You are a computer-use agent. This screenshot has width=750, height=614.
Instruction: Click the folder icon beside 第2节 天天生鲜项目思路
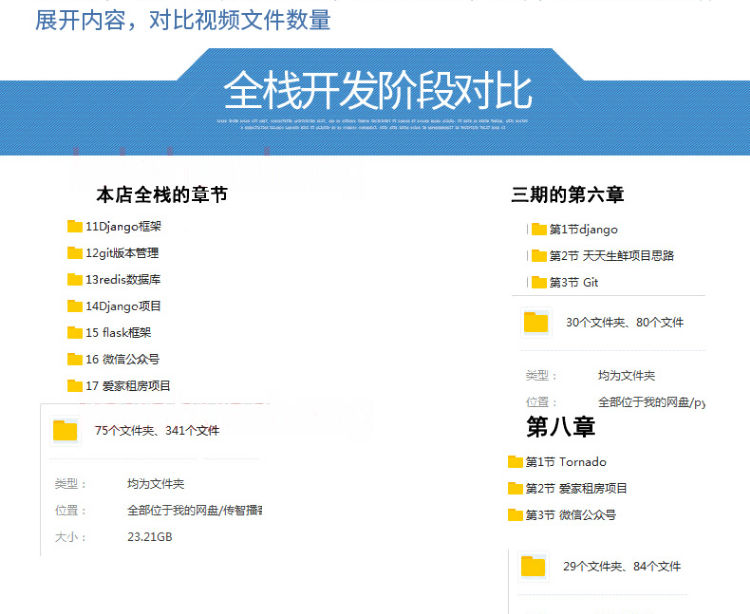point(539,256)
